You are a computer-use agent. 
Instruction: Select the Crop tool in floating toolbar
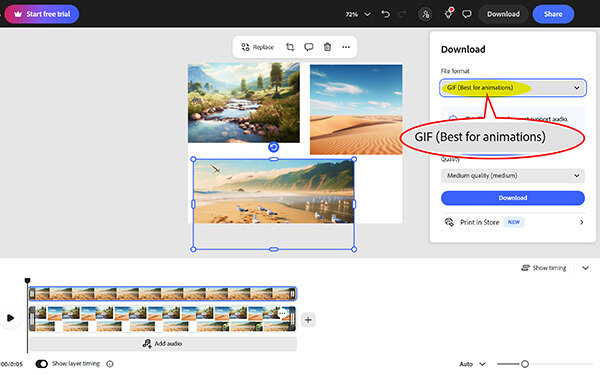290,47
